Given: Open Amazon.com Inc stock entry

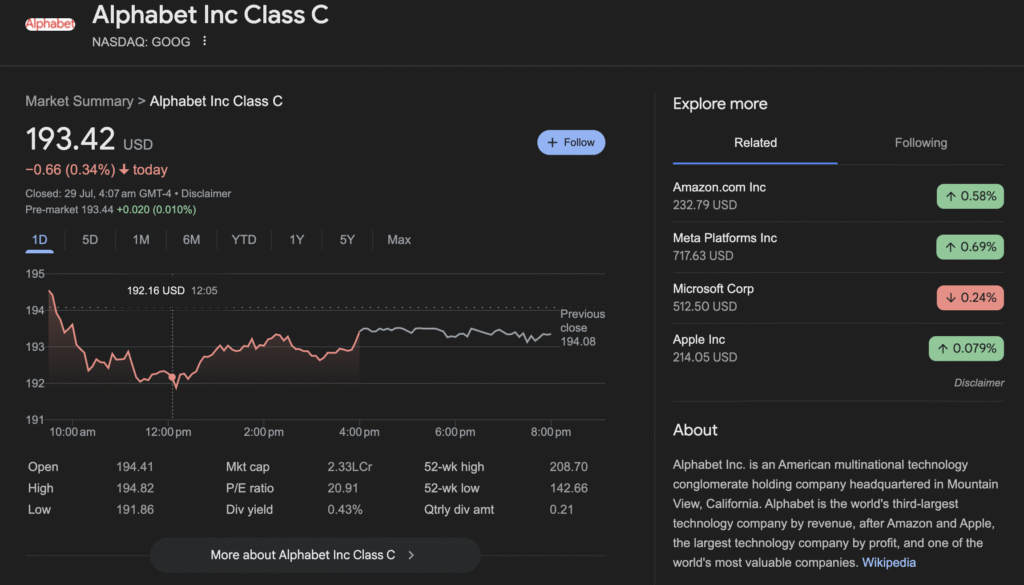Looking at the screenshot, I should pyautogui.click(x=719, y=188).
